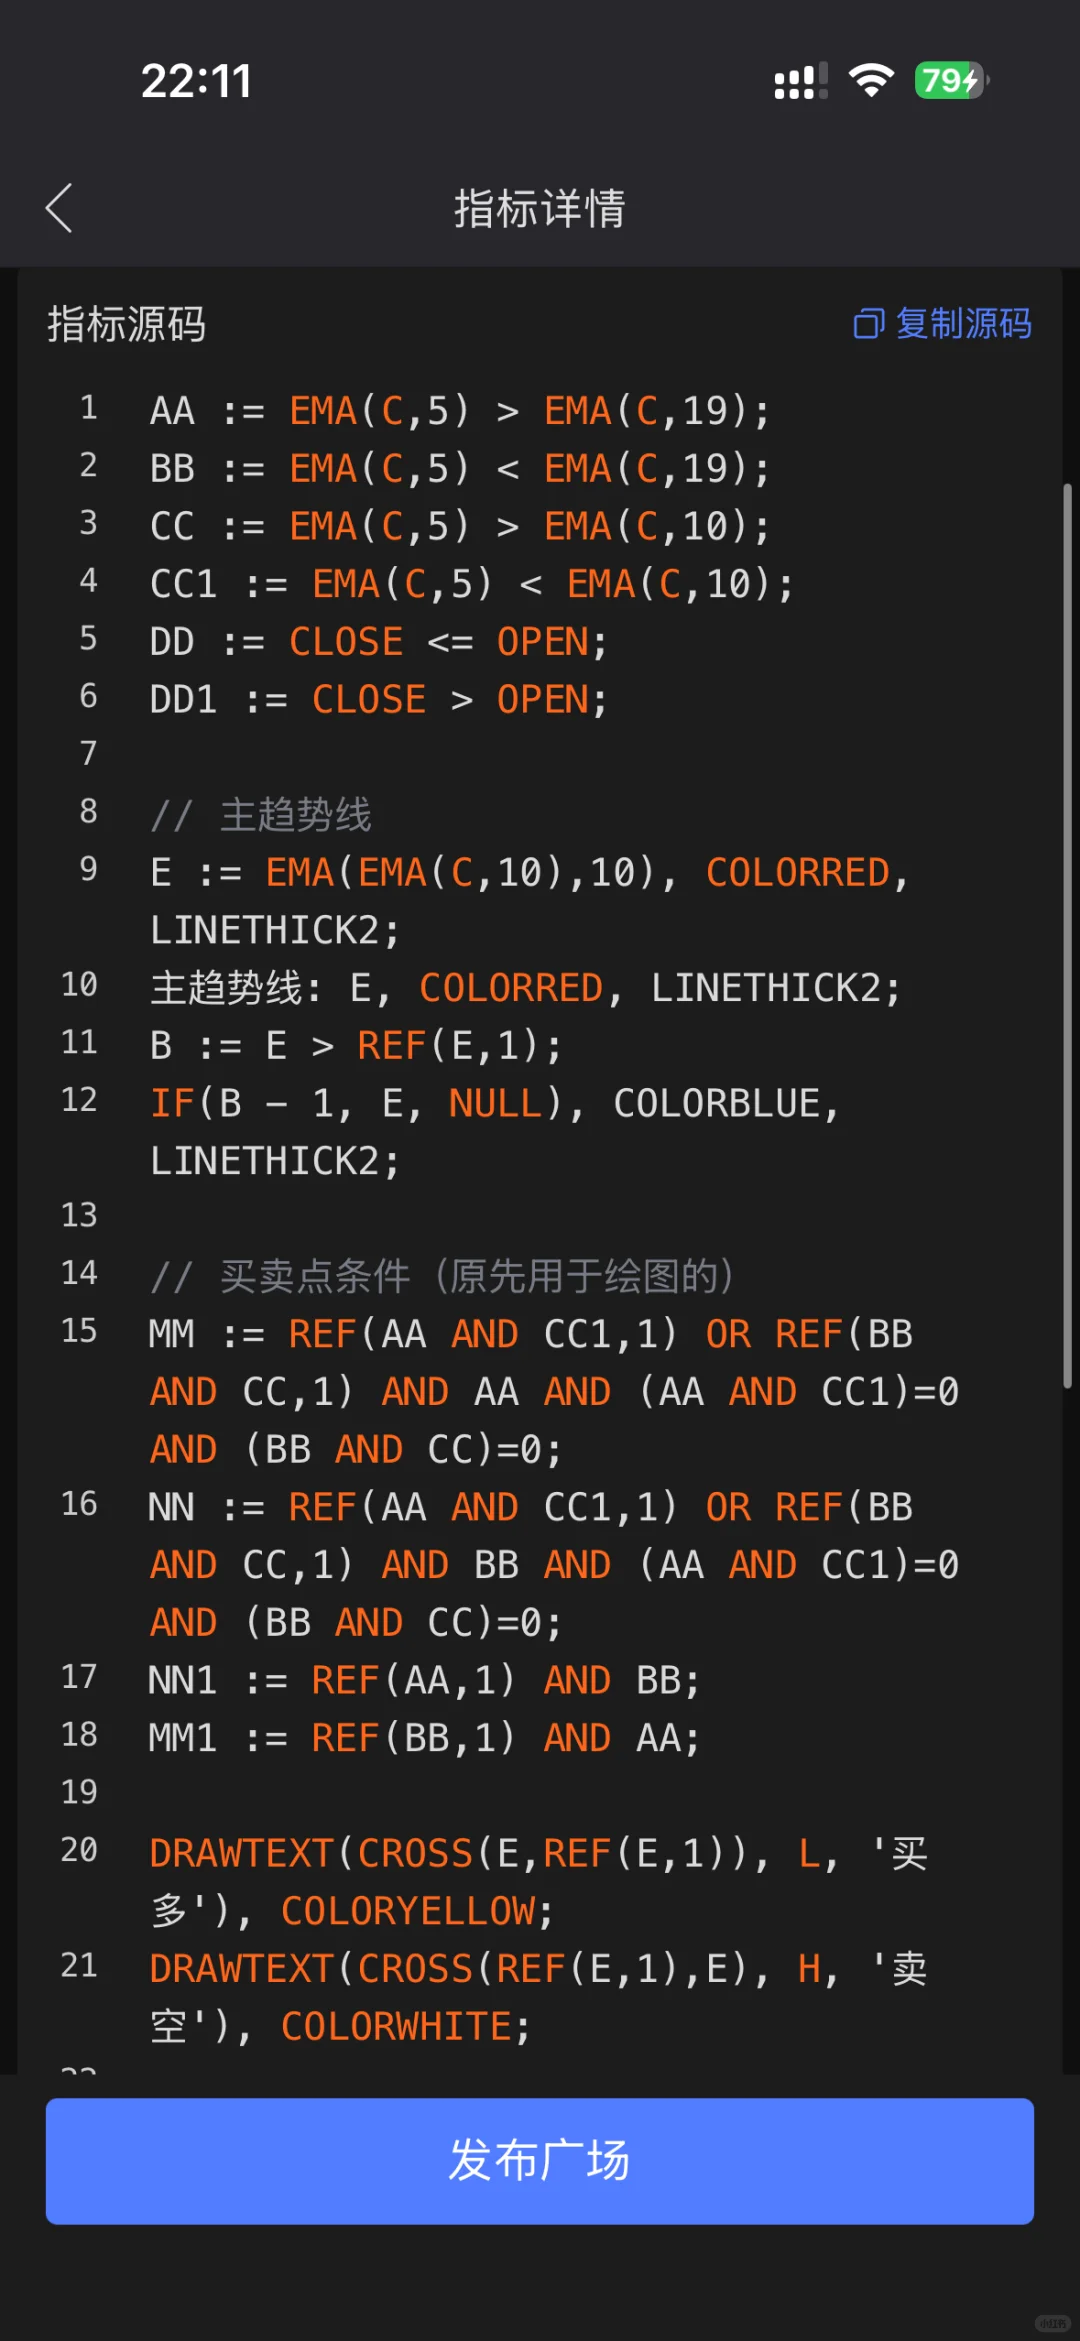Tap the line IF(B - 1, E, NULL)

[495, 1133]
